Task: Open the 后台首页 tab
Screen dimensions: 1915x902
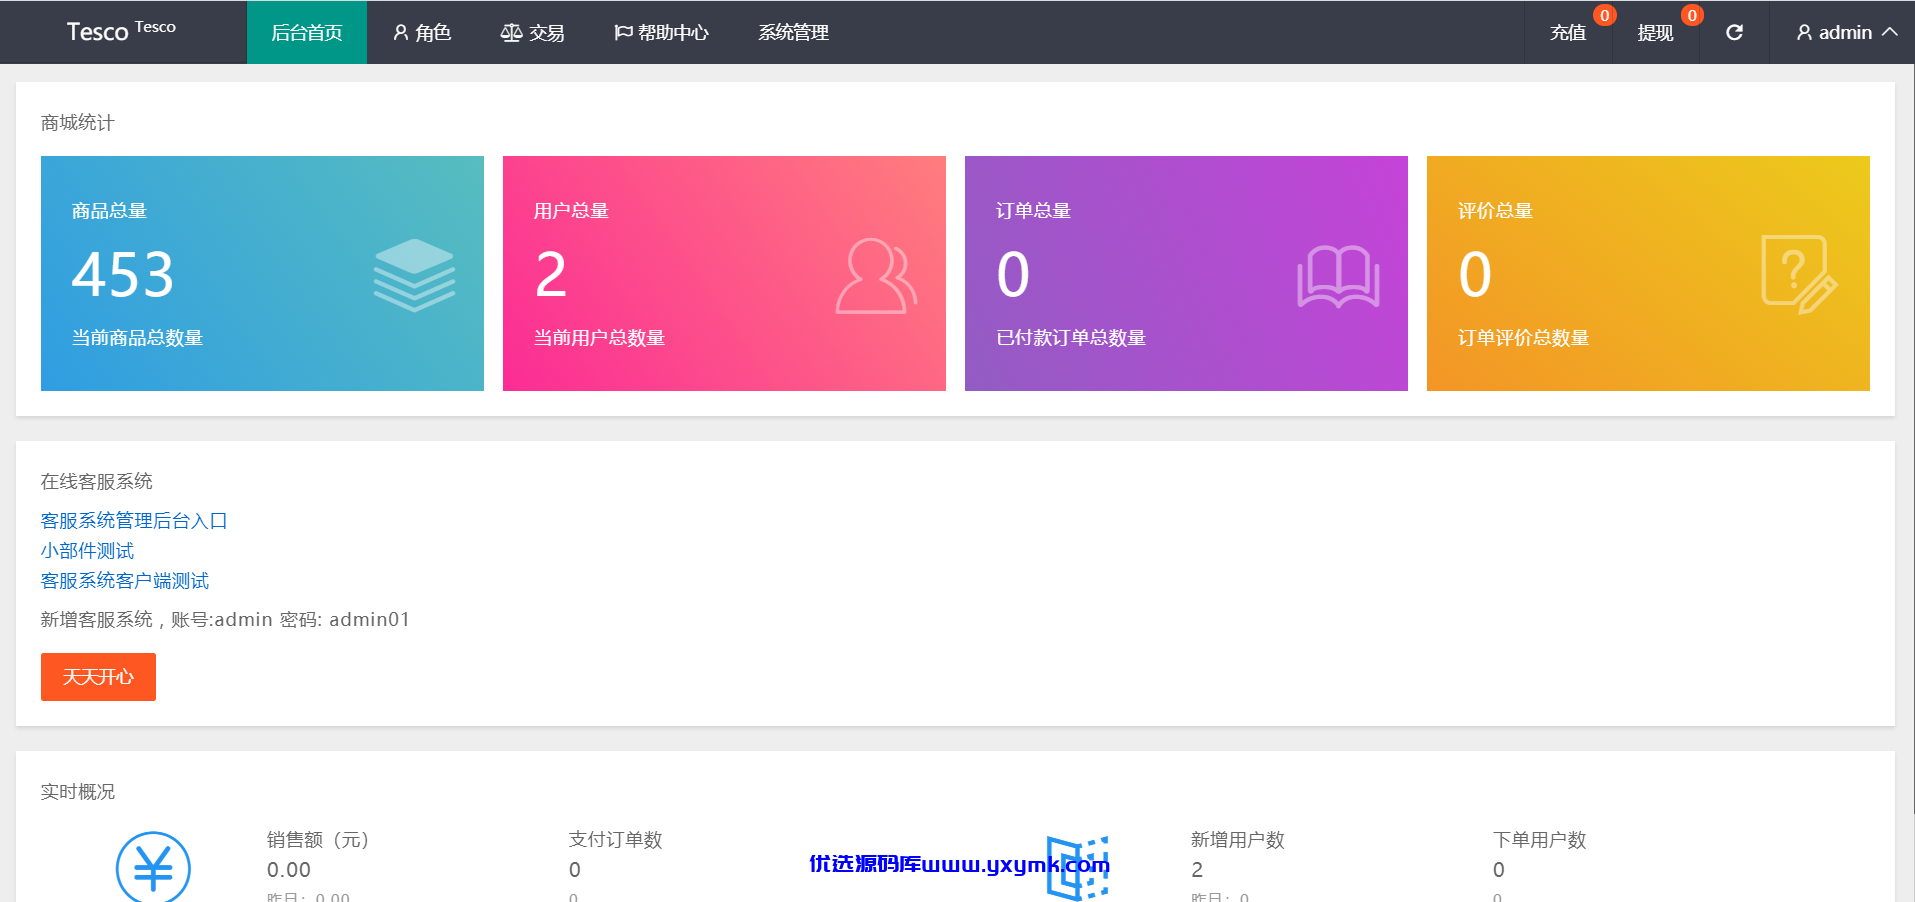Action: coord(307,32)
